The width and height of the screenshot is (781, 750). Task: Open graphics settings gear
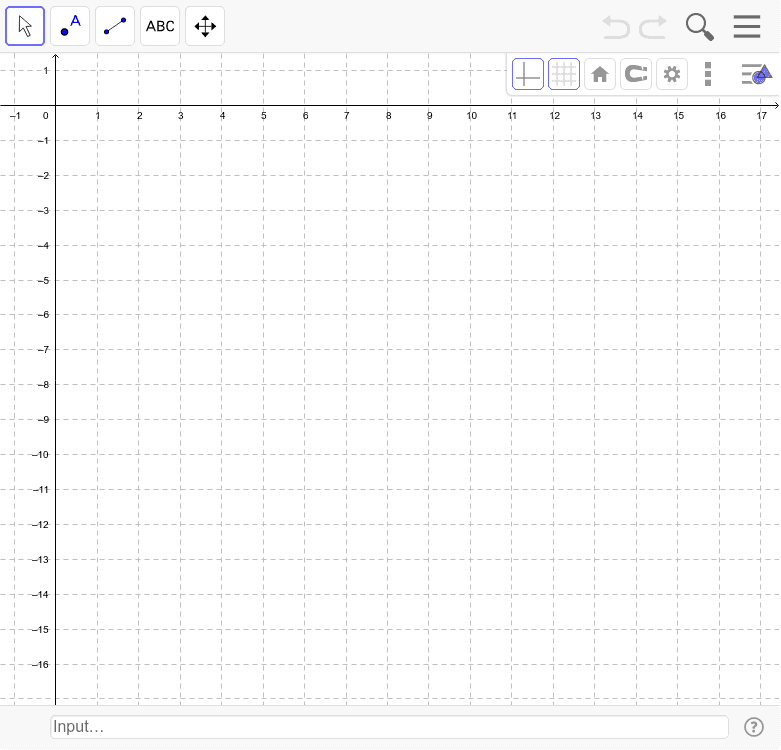pos(672,74)
